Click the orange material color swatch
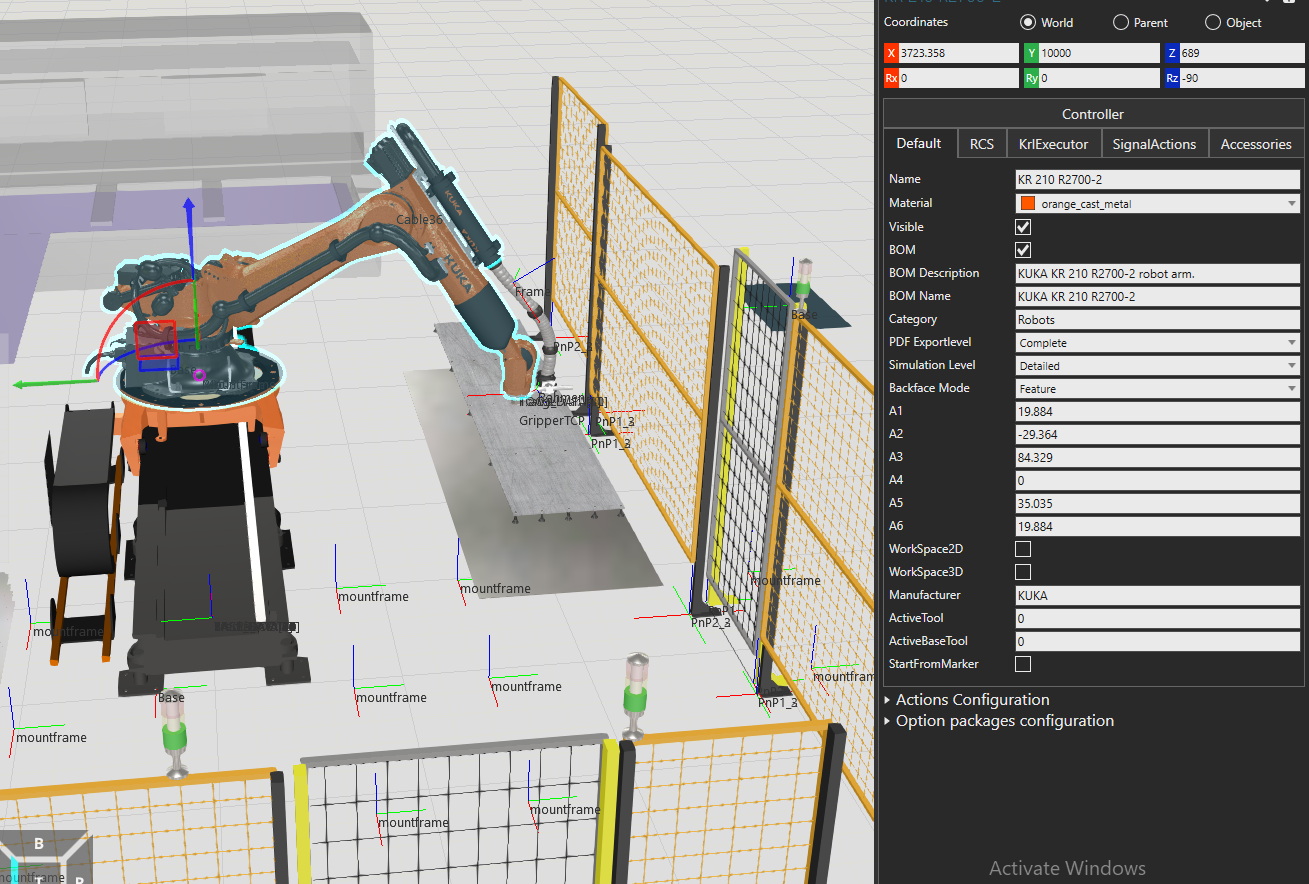 1027,203
